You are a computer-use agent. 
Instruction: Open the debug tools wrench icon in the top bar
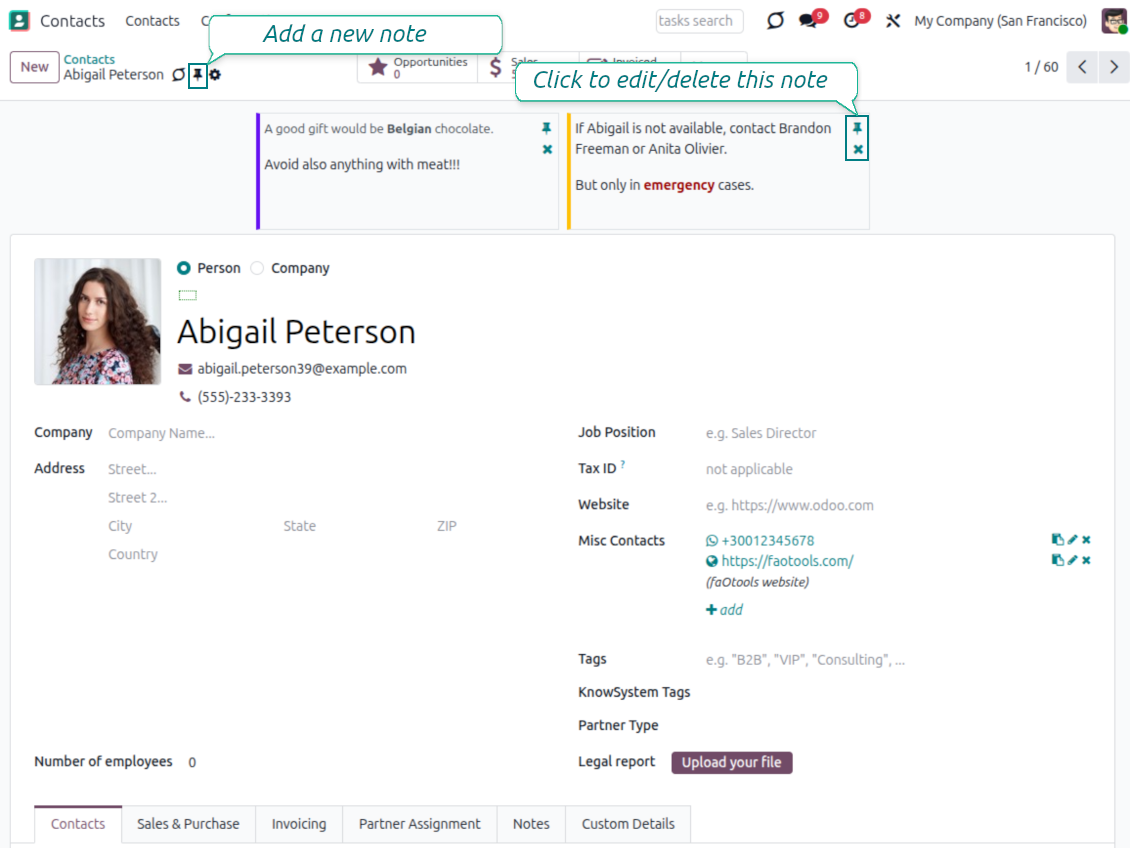click(x=894, y=21)
